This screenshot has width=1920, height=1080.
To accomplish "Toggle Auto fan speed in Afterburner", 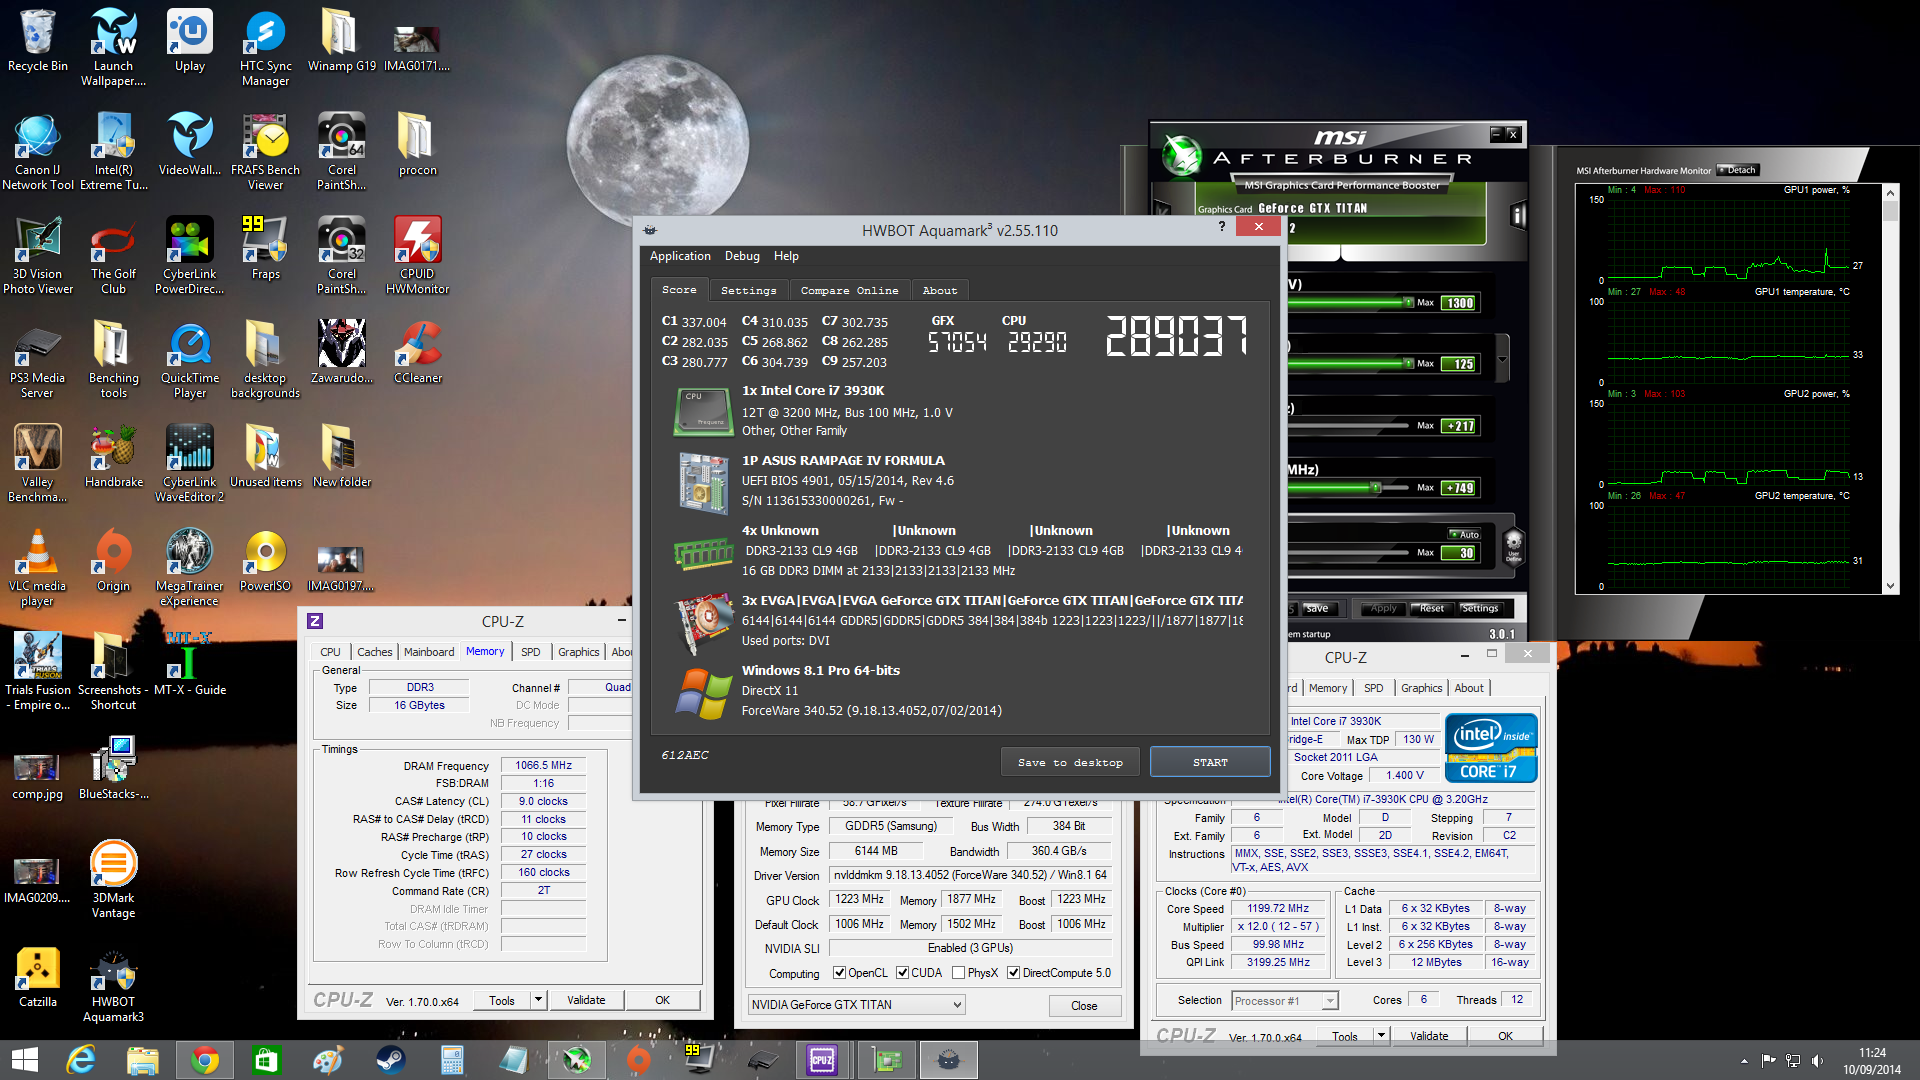I will tap(1465, 535).
